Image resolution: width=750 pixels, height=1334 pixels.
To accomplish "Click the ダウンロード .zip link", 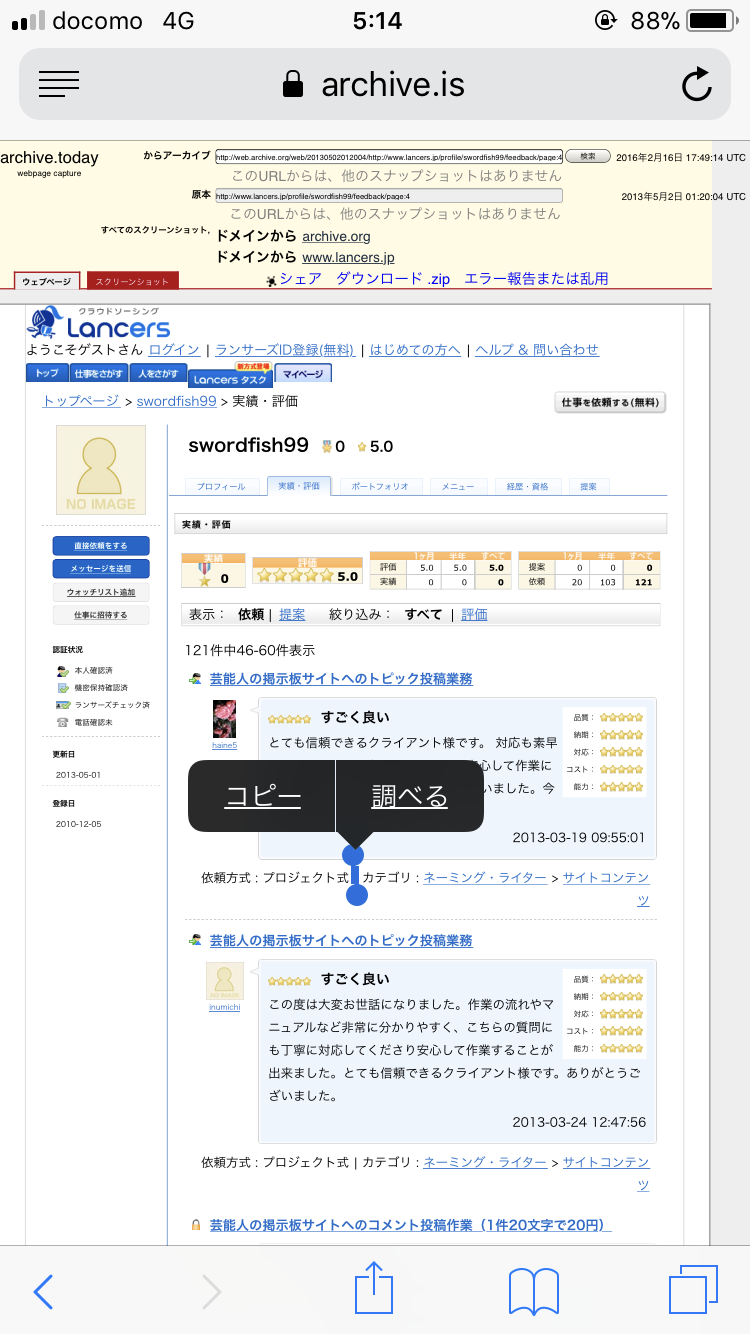I will 393,278.
